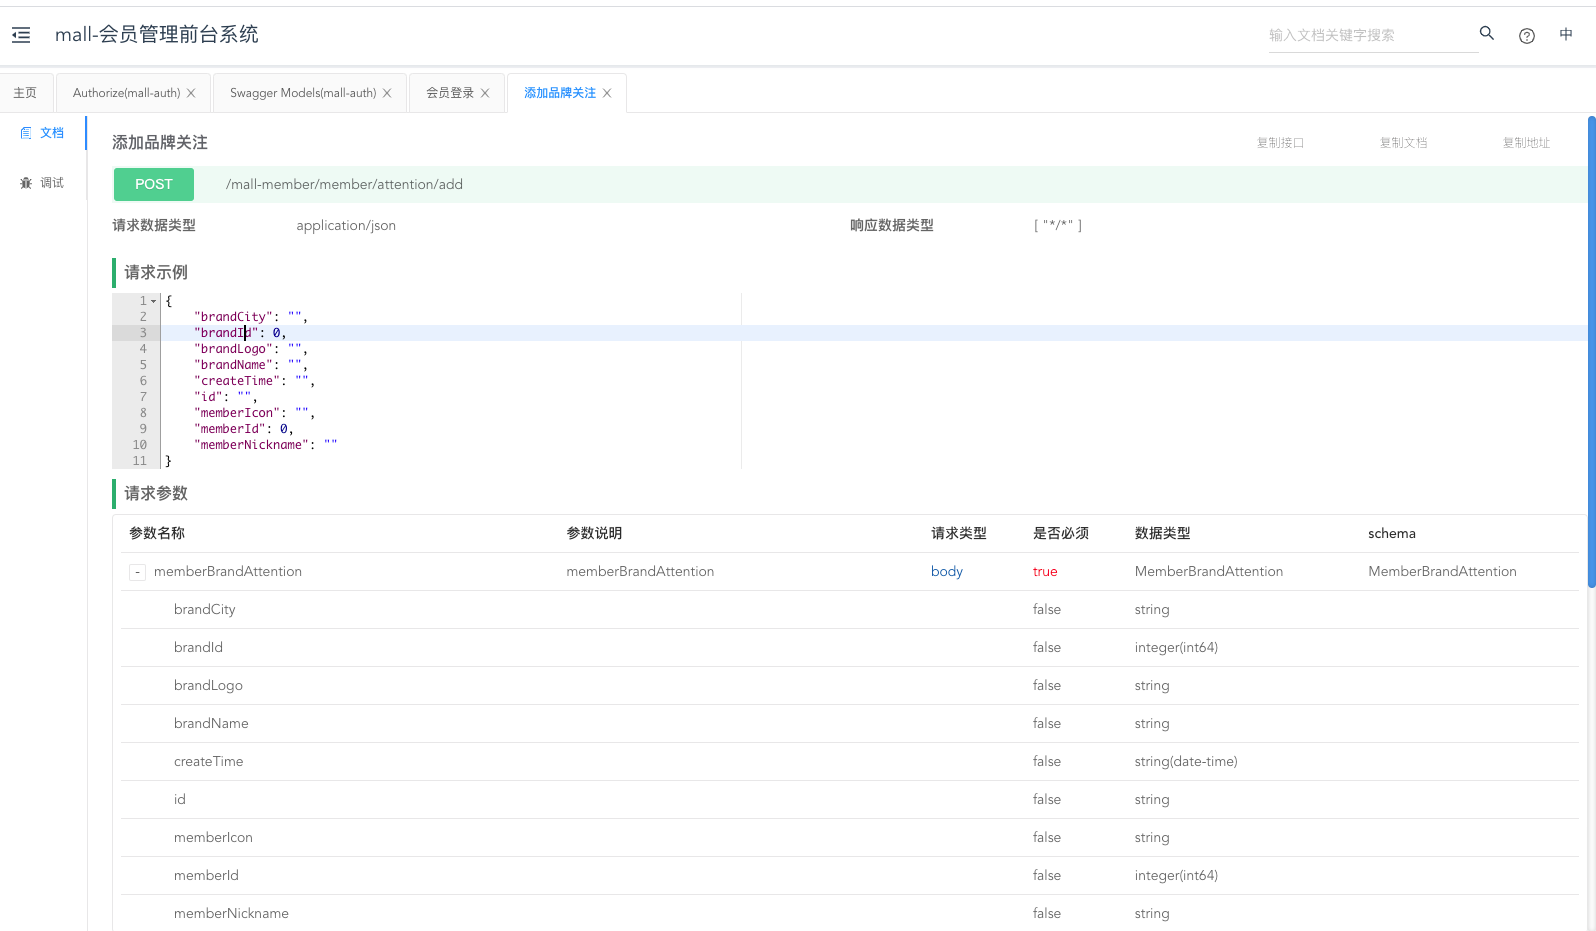Click the memberIcon parameter row name
The height and width of the screenshot is (931, 1596).
point(213,838)
